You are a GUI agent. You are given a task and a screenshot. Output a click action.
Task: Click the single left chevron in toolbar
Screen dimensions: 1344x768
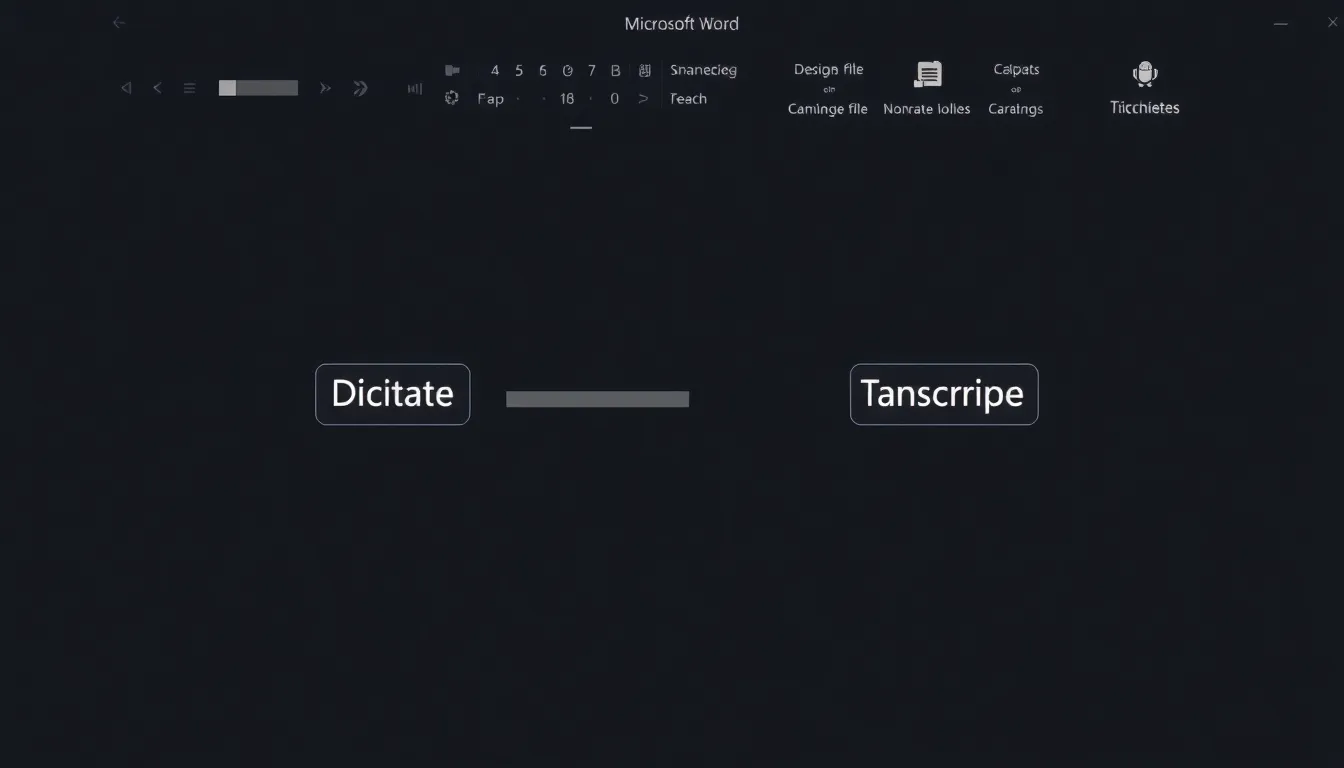tap(157, 88)
